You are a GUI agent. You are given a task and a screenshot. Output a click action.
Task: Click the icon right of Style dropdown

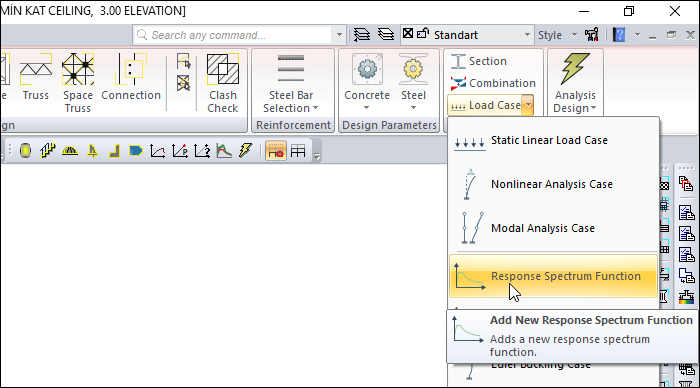[592, 34]
